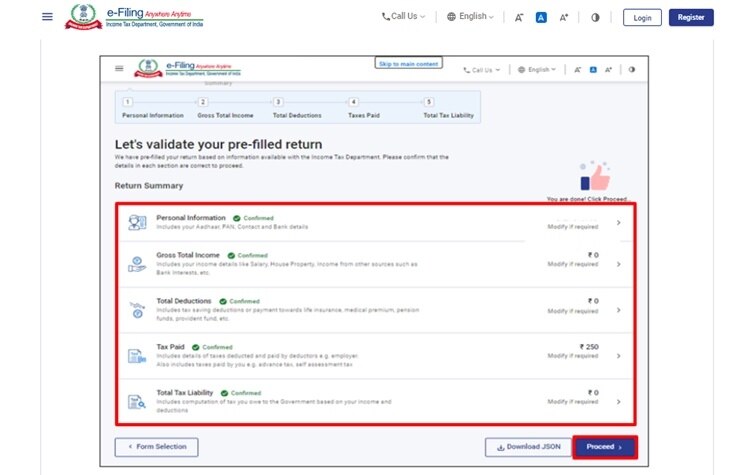Open the hamburger menu in top header

(47, 17)
